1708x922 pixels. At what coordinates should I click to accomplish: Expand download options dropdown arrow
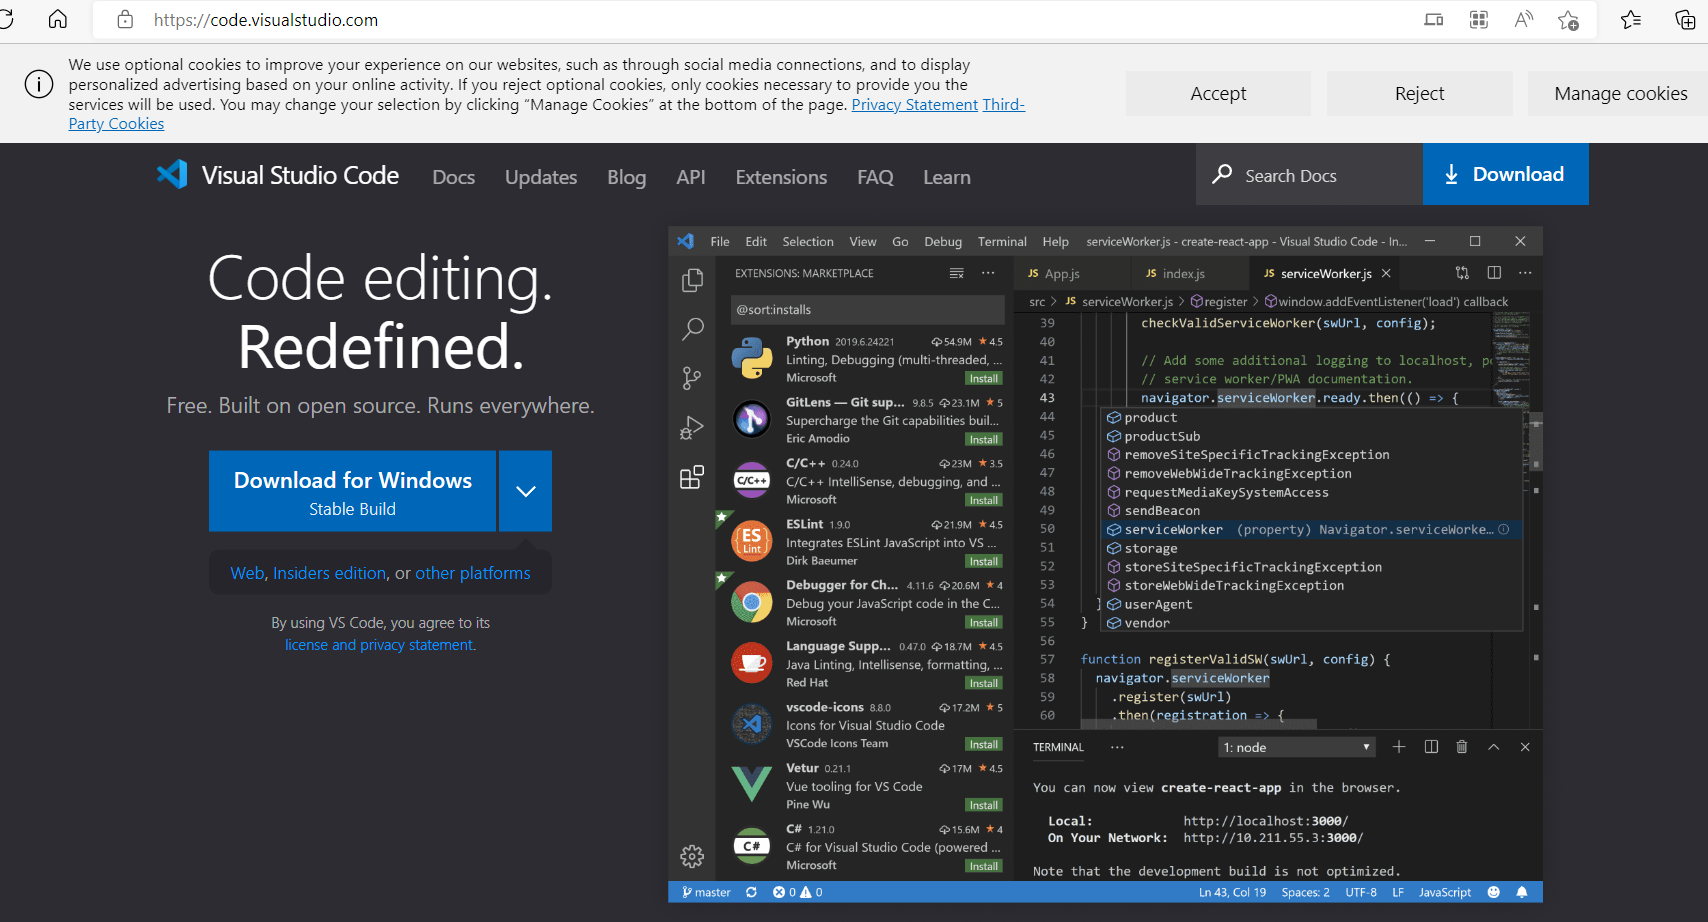pyautogui.click(x=526, y=491)
